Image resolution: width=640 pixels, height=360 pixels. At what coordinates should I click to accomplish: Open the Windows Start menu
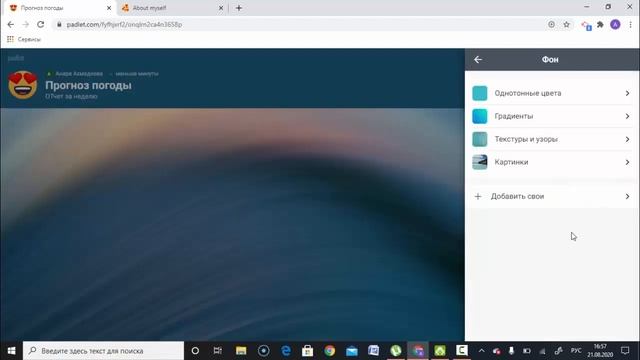coord(11,351)
